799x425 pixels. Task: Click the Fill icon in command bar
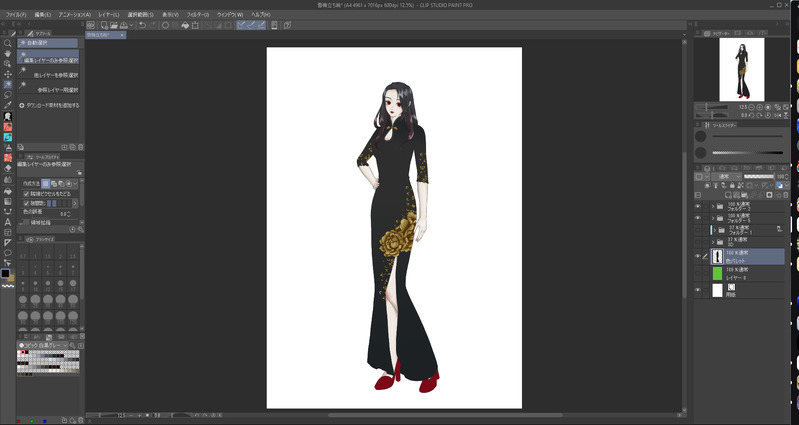click(x=185, y=25)
